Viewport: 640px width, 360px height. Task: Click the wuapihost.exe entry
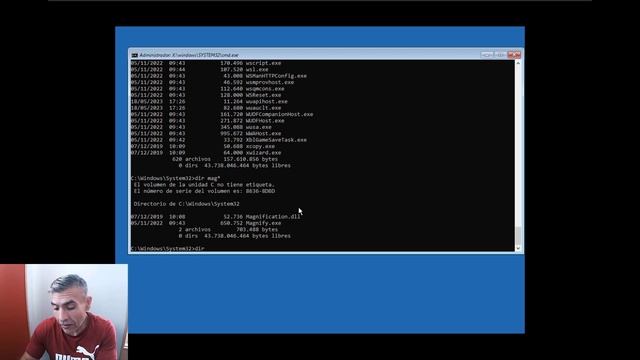point(267,102)
